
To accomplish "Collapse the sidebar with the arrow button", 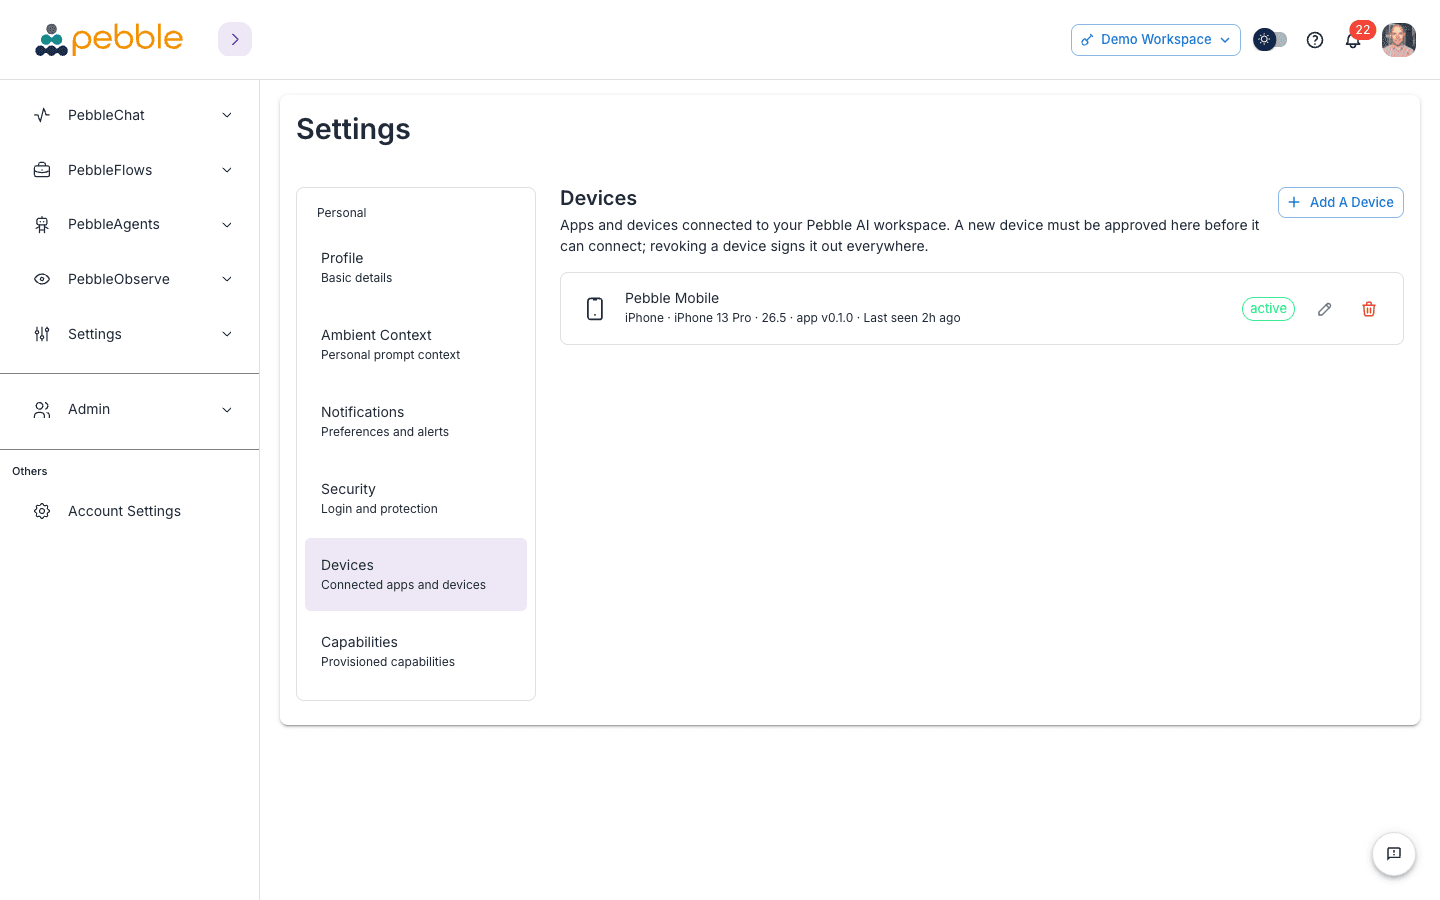I will pyautogui.click(x=235, y=39).
